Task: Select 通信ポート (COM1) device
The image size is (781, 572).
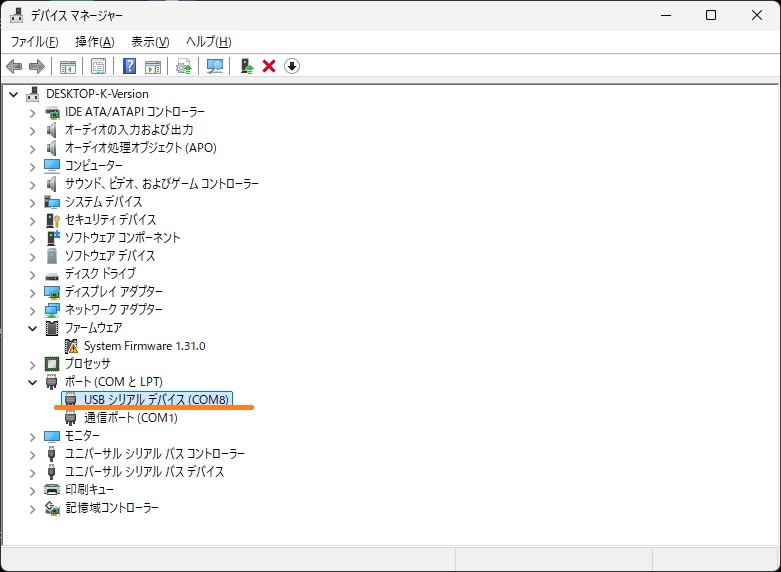Action: [x=130, y=418]
